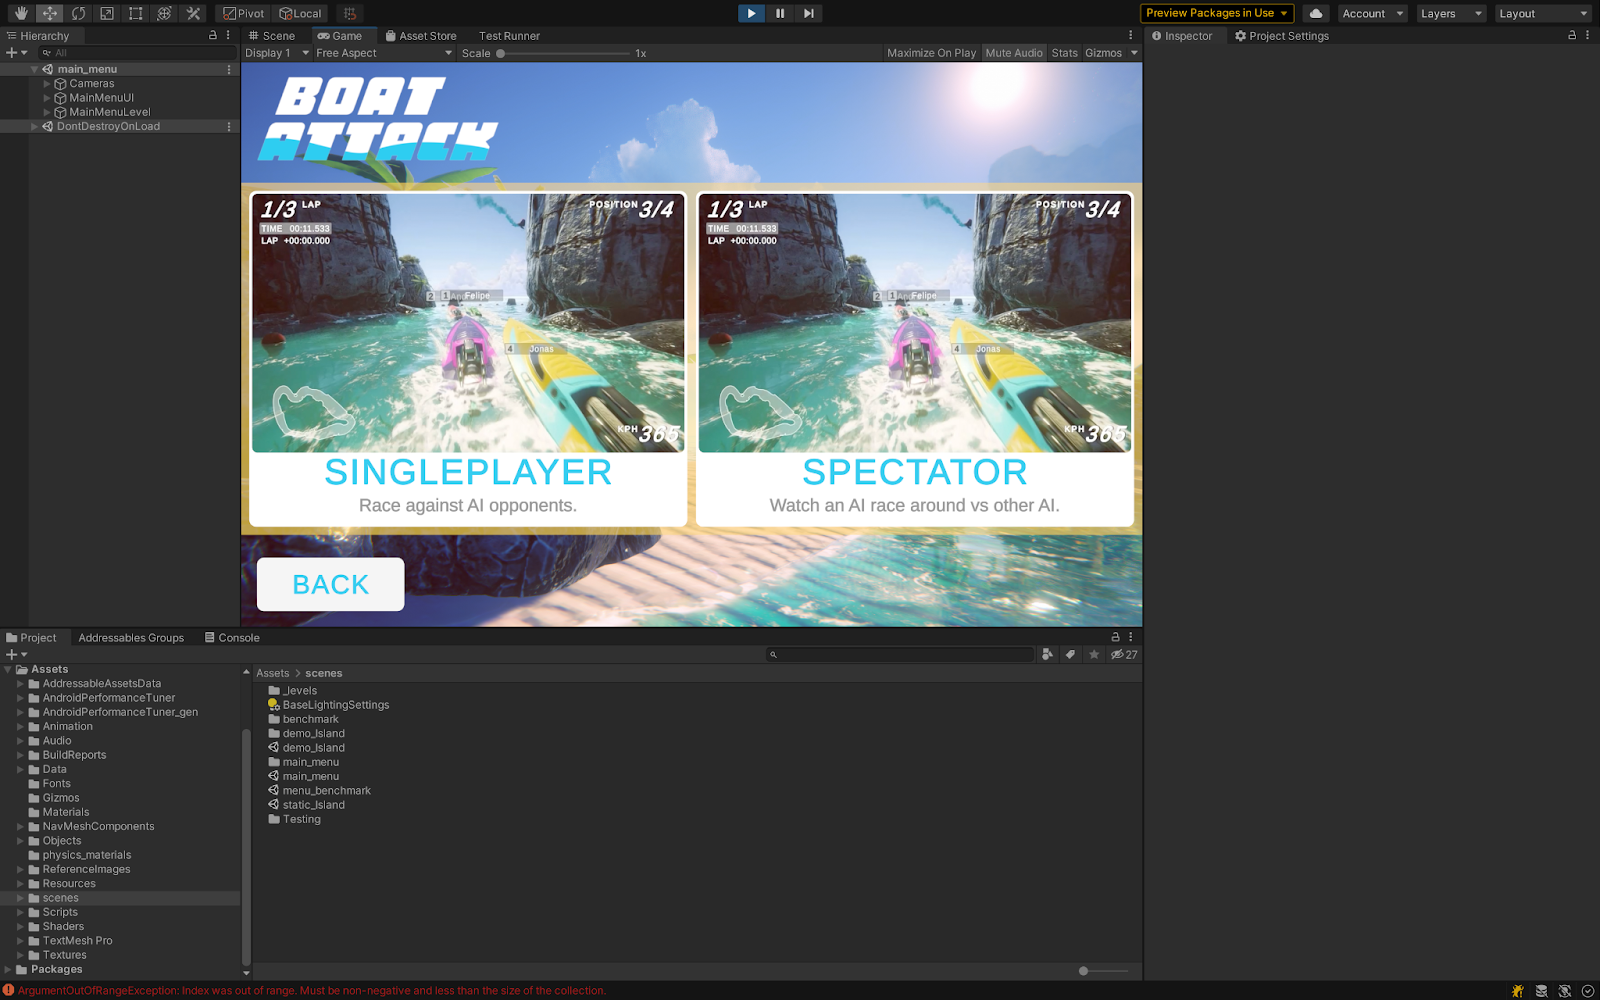Click the red error icon in the status bar
This screenshot has width=1600, height=1000.
[x=9, y=991]
